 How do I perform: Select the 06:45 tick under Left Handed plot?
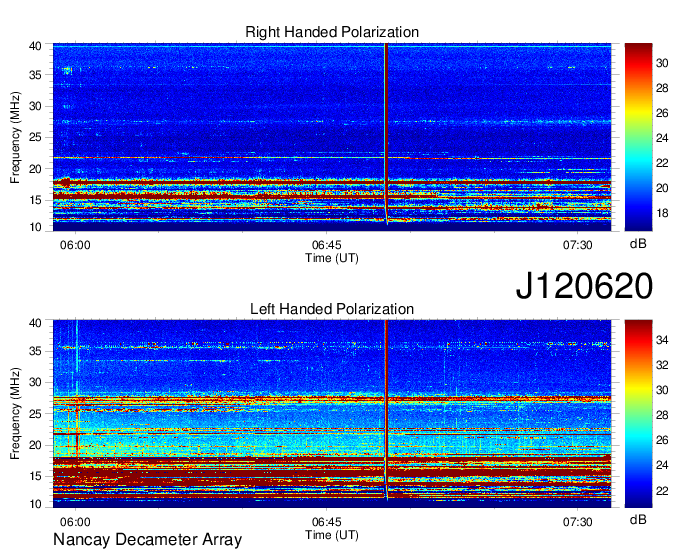click(x=327, y=522)
